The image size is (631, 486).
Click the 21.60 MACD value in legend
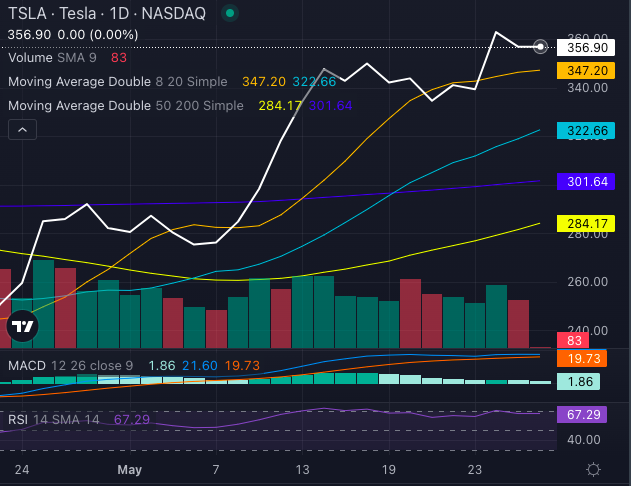coord(200,366)
